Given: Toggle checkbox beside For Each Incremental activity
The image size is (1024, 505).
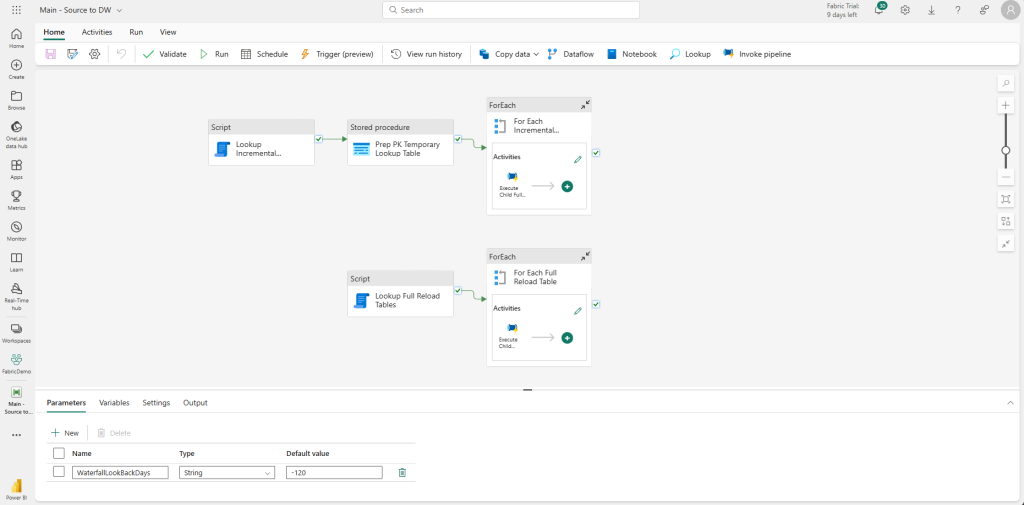Looking at the screenshot, I should [x=596, y=153].
